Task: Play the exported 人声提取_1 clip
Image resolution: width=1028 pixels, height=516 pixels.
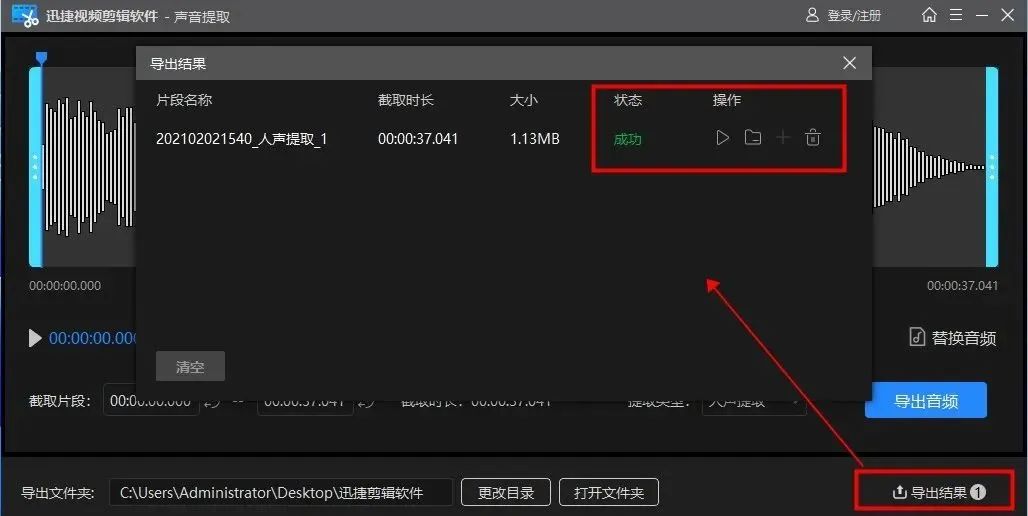Action: (722, 138)
